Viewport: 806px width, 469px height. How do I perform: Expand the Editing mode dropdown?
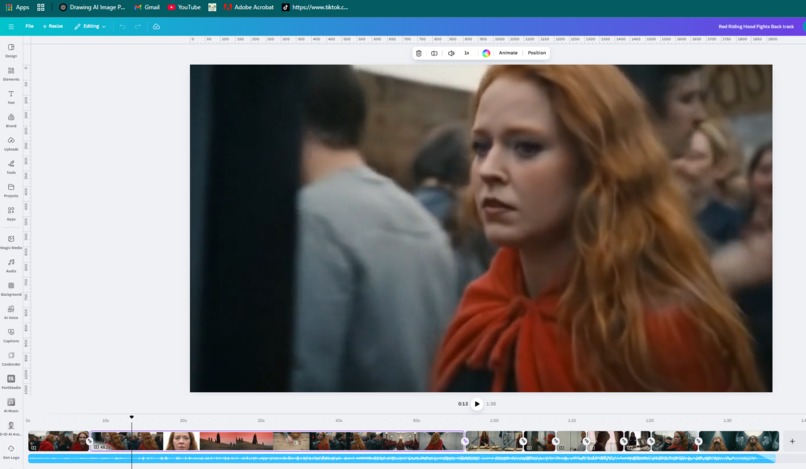click(x=90, y=26)
